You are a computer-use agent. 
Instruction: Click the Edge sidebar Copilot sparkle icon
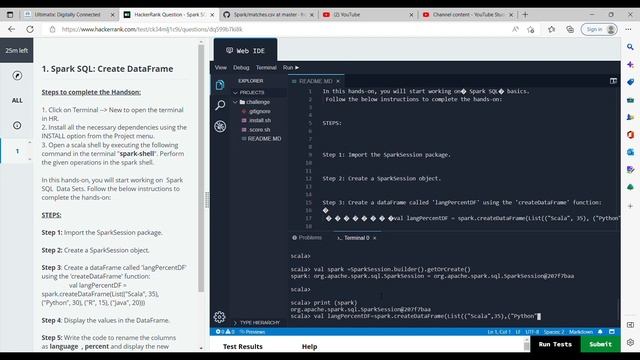[x=630, y=64]
